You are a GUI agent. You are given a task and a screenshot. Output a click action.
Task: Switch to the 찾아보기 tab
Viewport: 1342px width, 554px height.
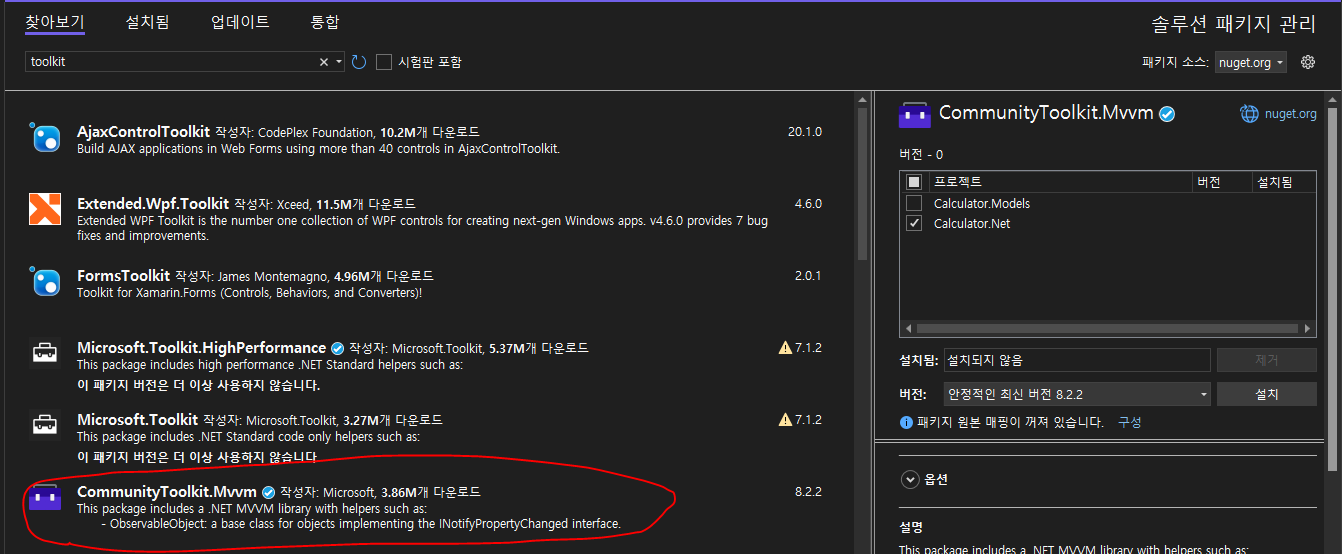pos(55,22)
